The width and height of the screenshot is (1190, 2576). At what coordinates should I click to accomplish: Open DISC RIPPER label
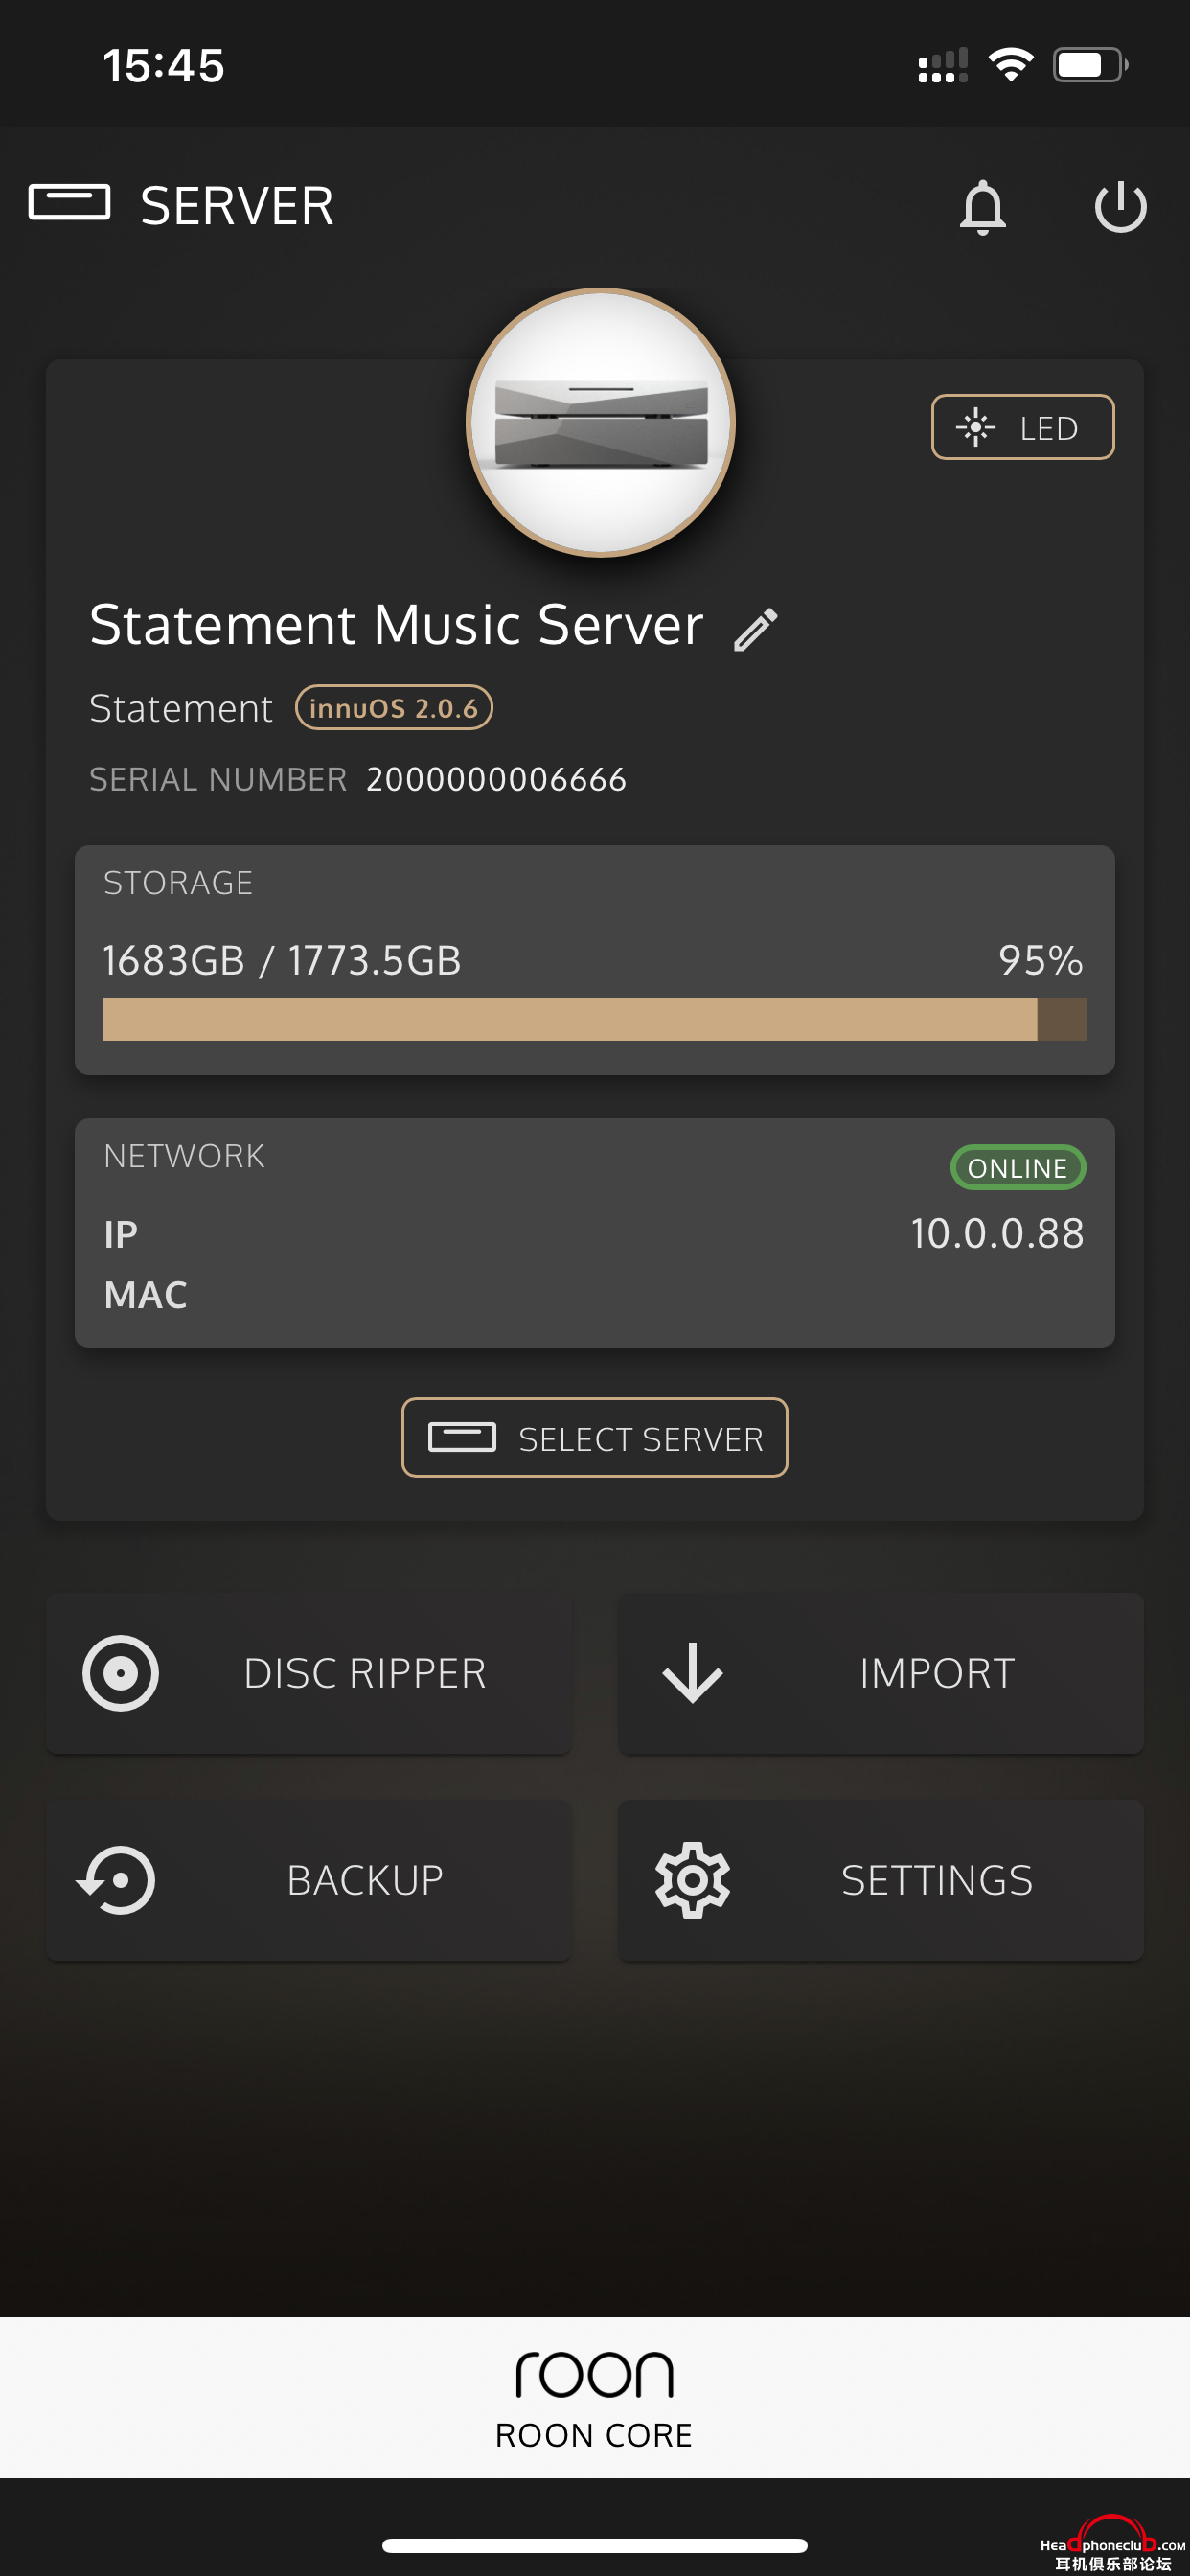point(365,1673)
